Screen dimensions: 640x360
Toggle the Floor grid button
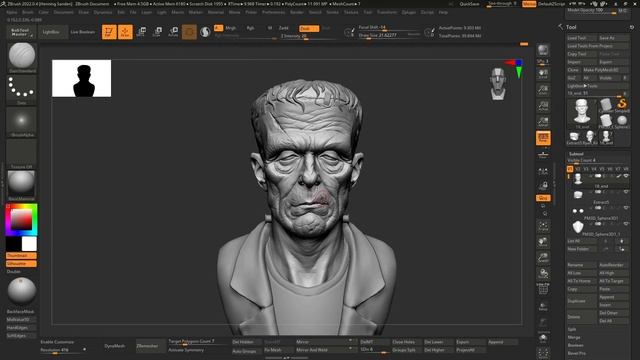point(543,154)
